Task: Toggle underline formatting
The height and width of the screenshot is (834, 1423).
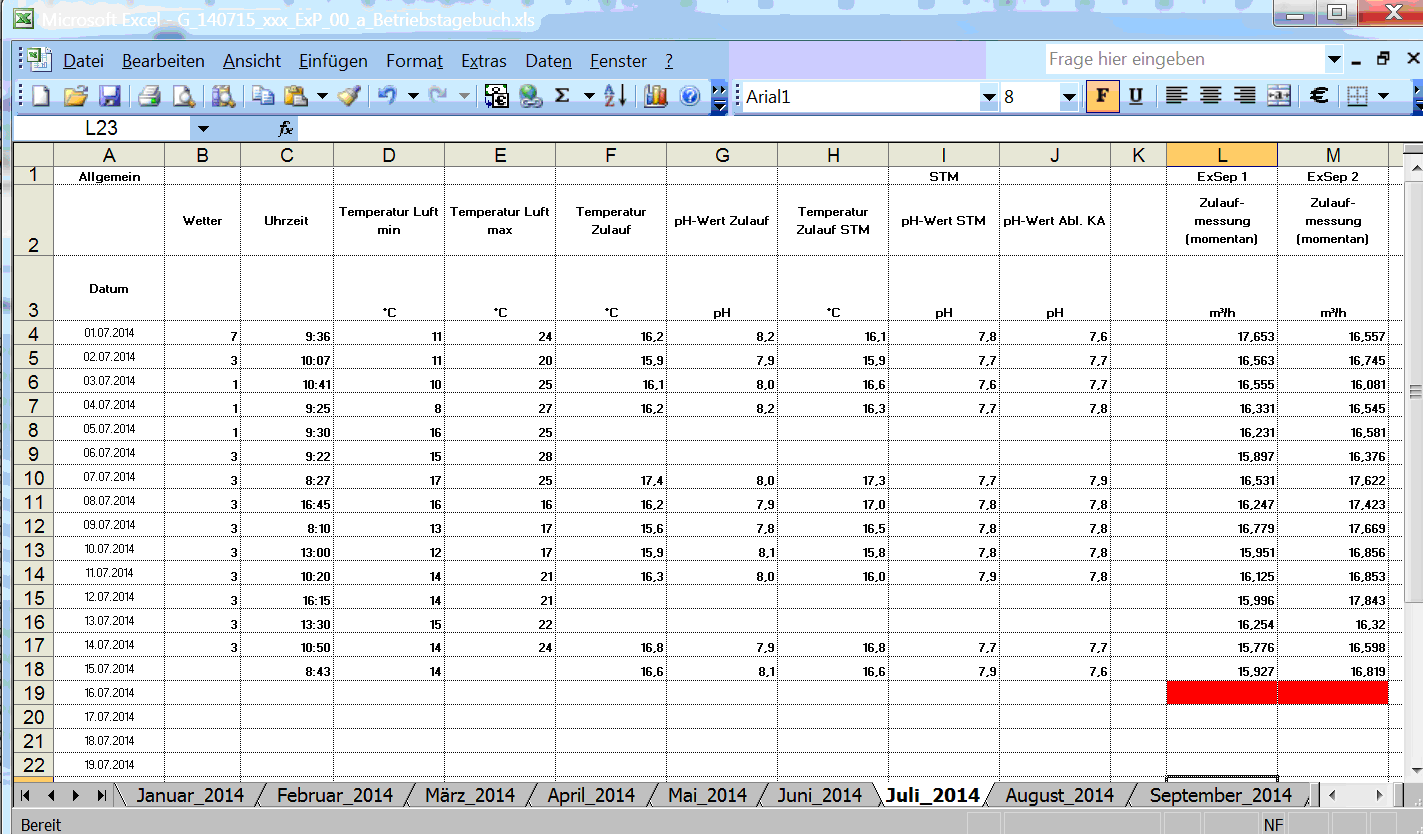Action: [x=1136, y=96]
